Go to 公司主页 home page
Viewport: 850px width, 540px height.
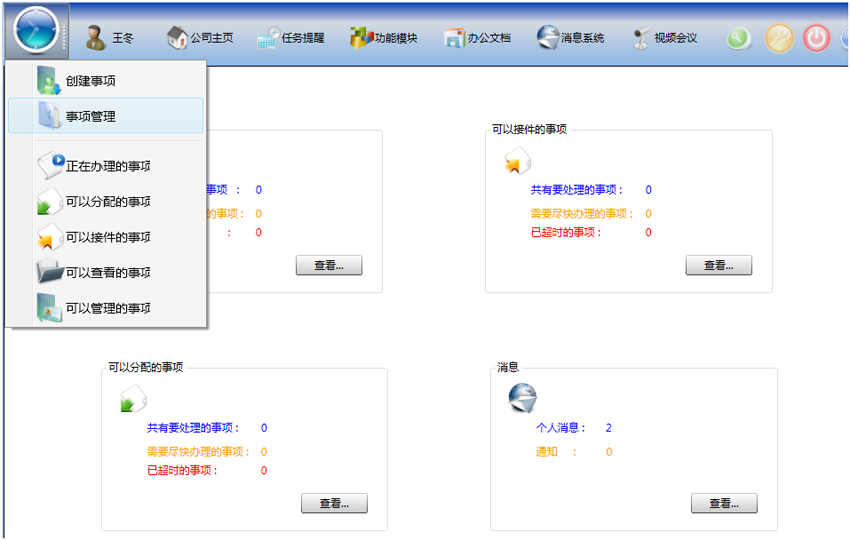tap(200, 38)
